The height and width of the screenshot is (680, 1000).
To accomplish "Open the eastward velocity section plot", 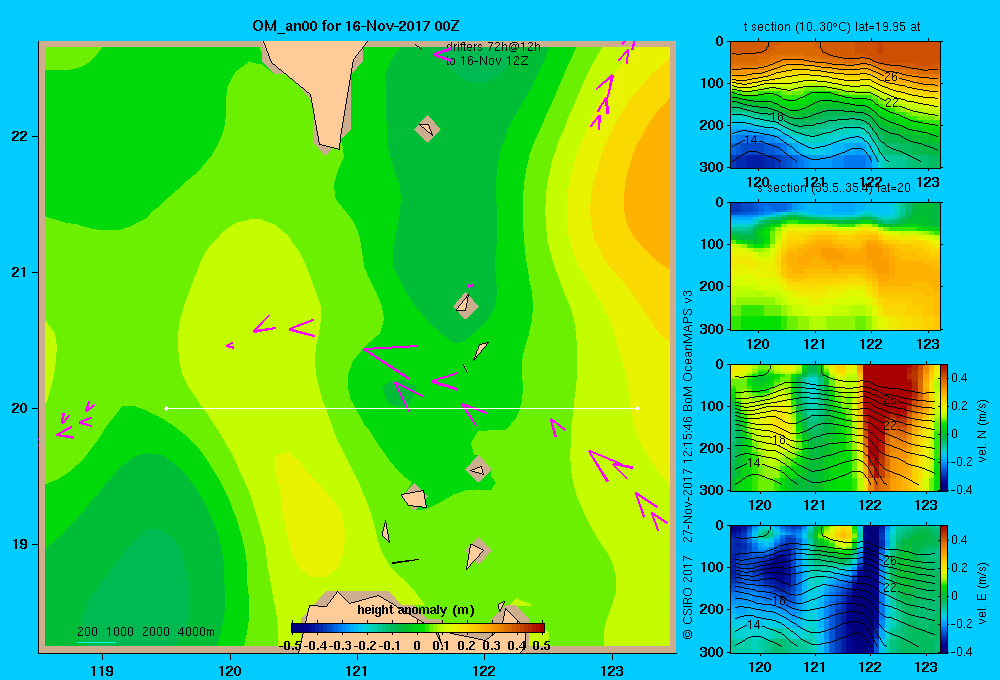I will pos(835,589).
